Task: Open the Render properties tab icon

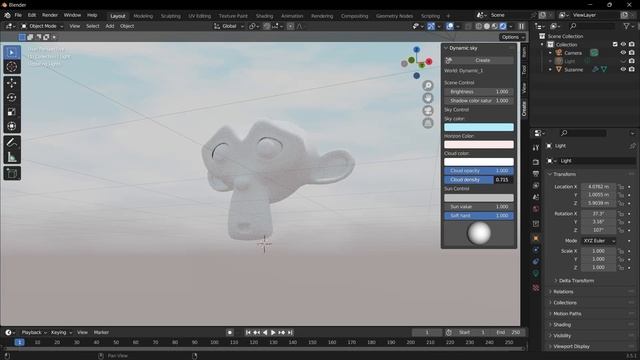Action: pos(536,162)
